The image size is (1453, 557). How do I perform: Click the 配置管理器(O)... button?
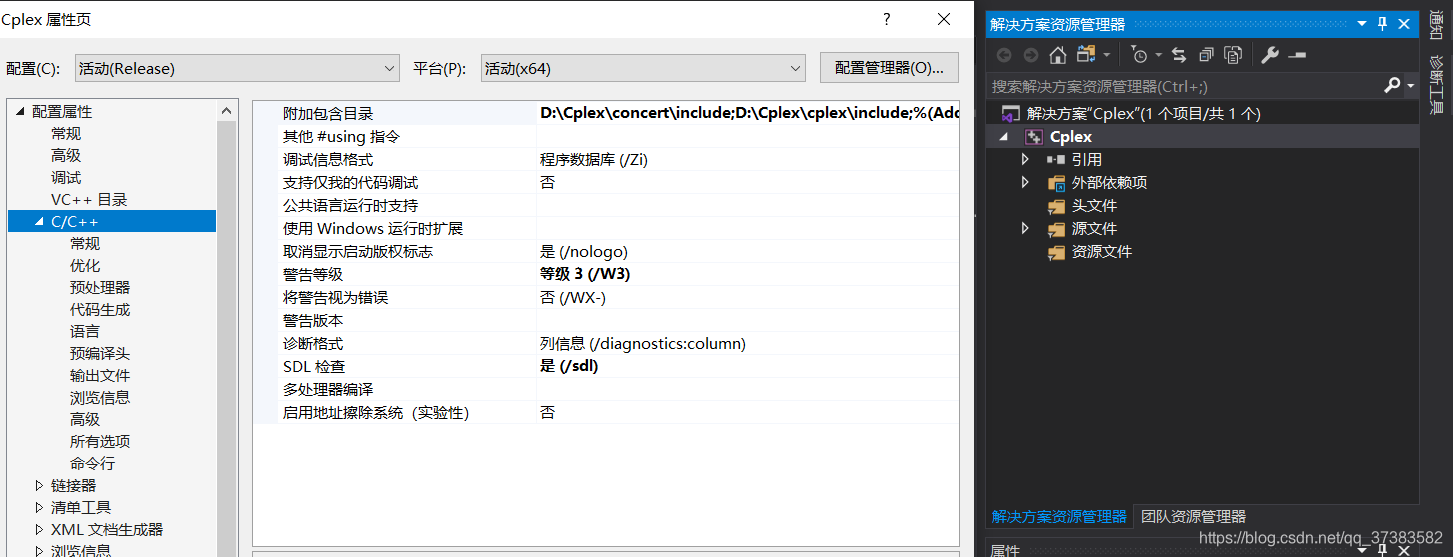click(x=889, y=68)
